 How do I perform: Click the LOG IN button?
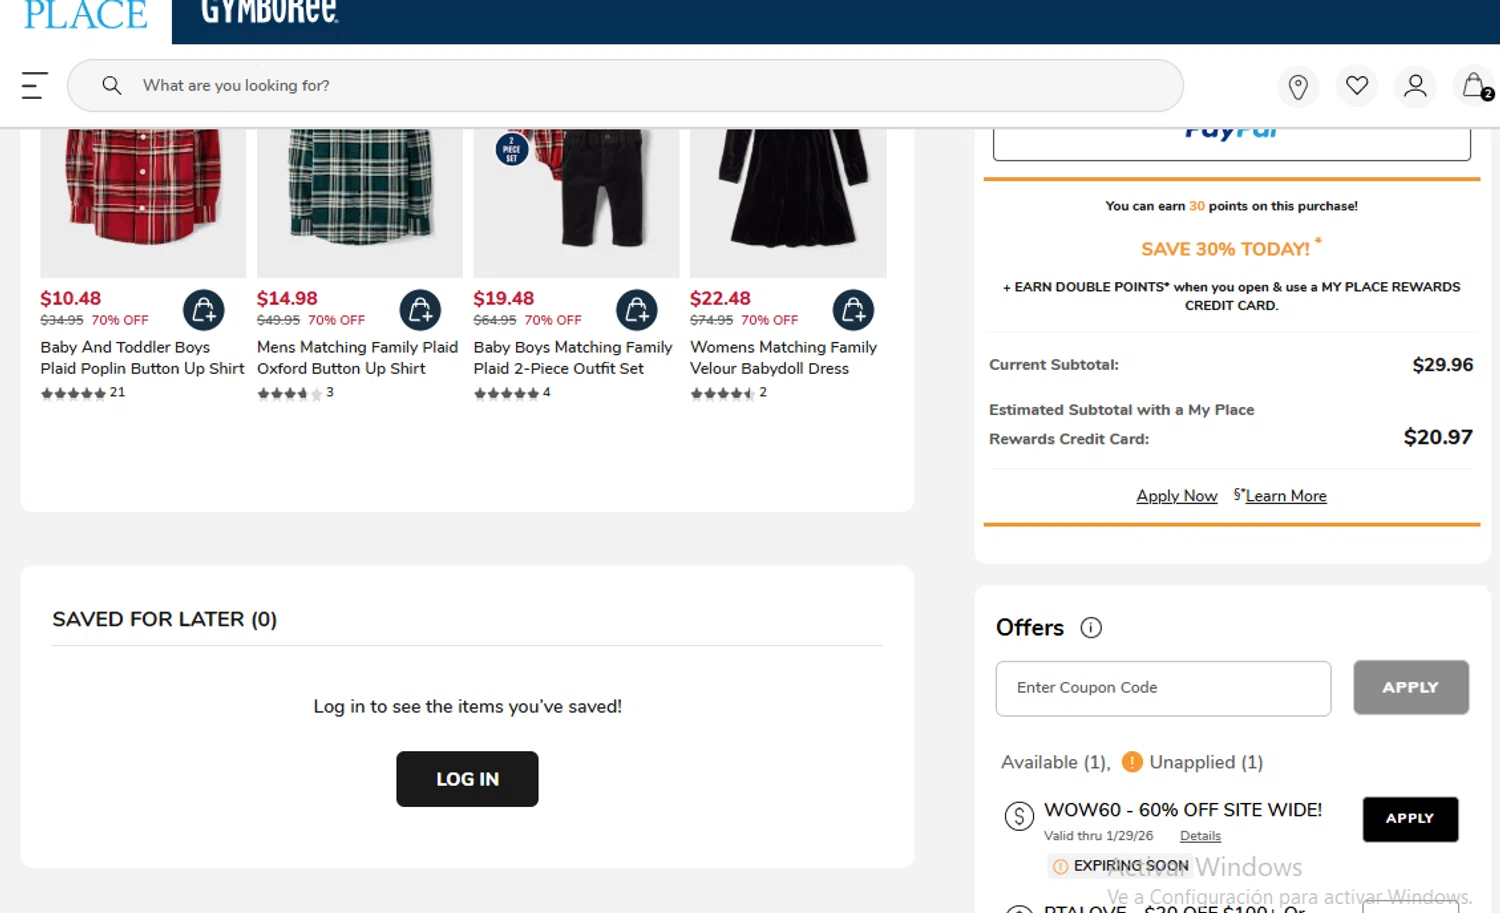(x=467, y=779)
